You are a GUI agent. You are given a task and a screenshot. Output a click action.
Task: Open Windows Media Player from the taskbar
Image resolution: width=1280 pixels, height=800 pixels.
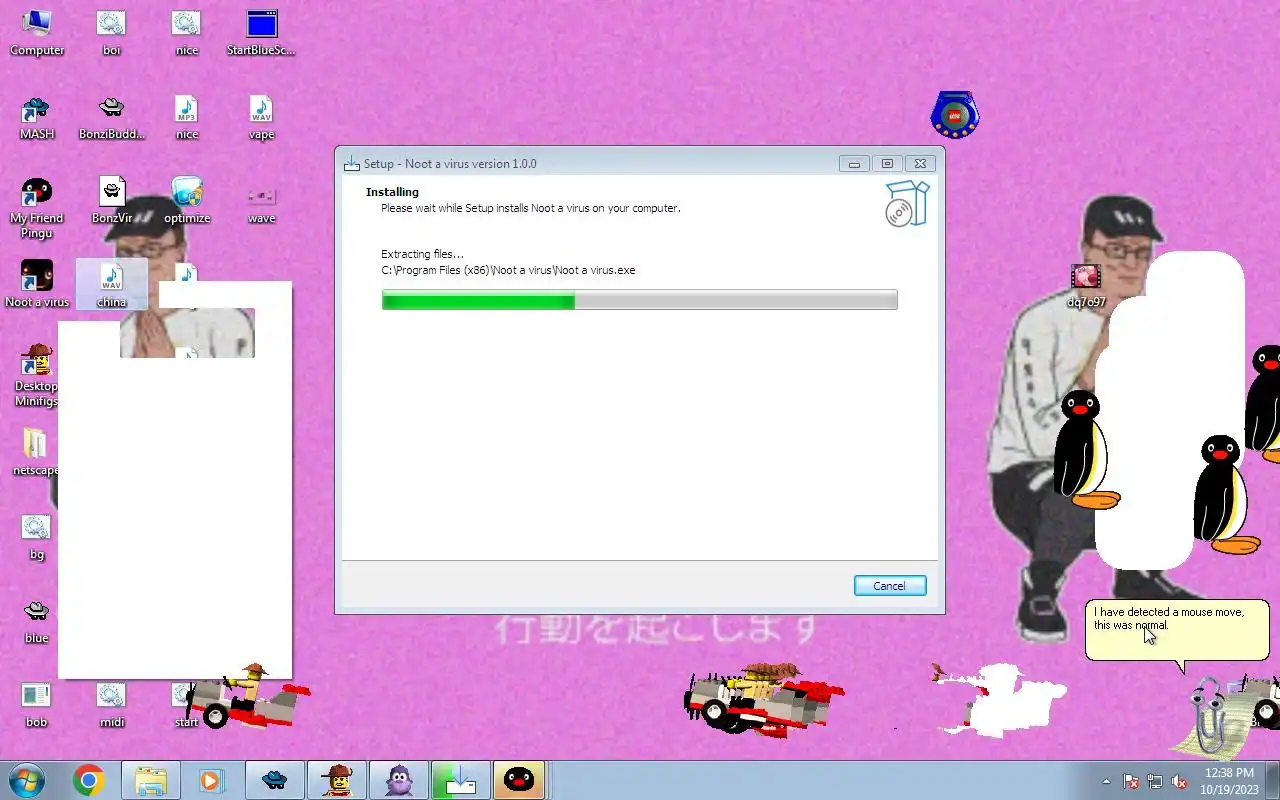[211, 780]
